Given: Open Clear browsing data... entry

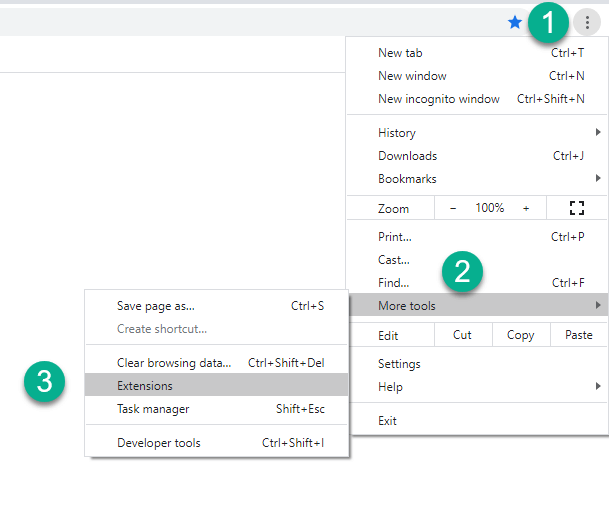Looking at the screenshot, I should (x=216, y=363).
